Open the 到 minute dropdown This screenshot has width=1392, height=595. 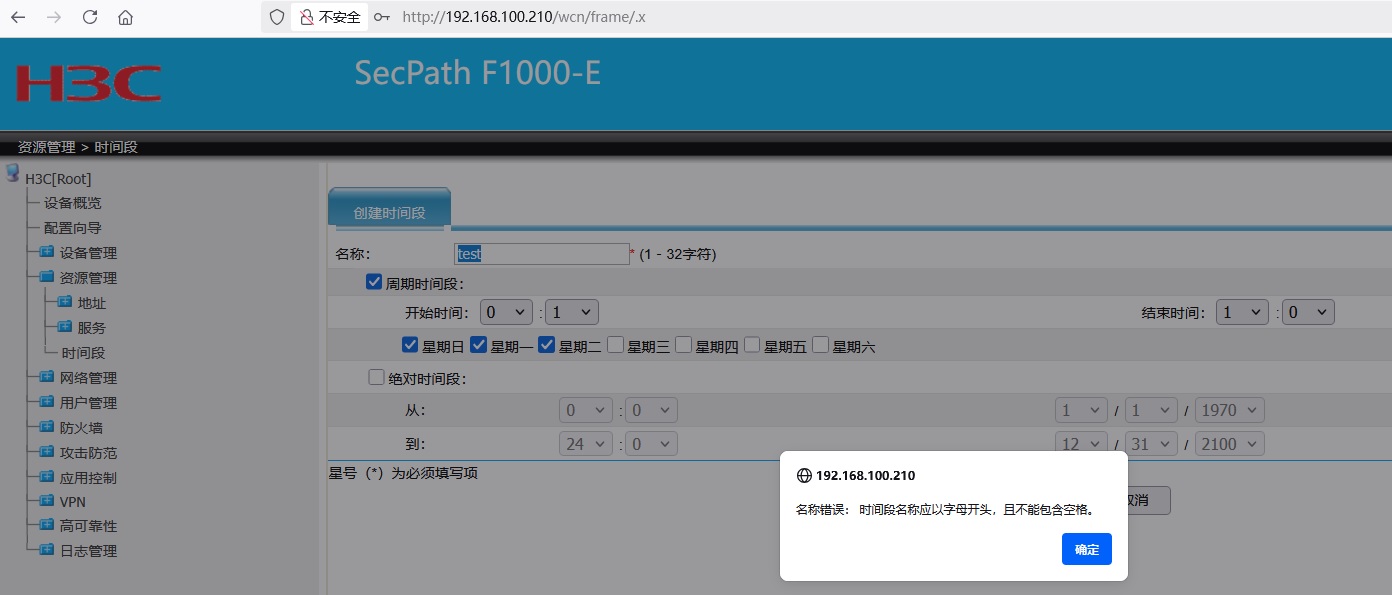coord(651,444)
